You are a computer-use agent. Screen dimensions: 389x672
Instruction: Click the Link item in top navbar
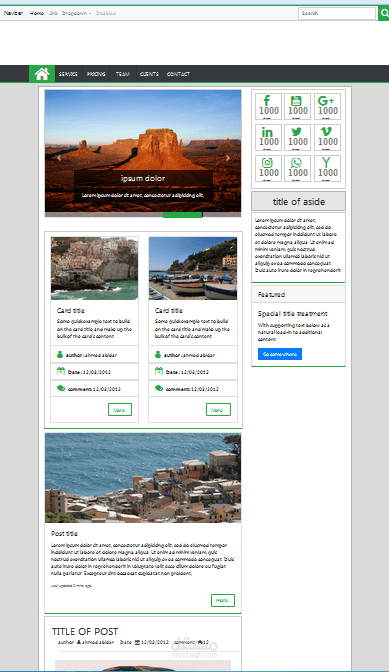pos(53,13)
